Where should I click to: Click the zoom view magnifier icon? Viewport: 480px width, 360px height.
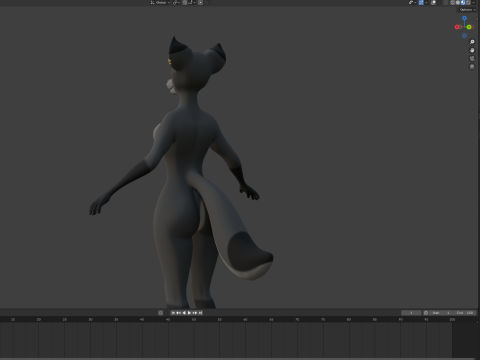click(x=472, y=42)
